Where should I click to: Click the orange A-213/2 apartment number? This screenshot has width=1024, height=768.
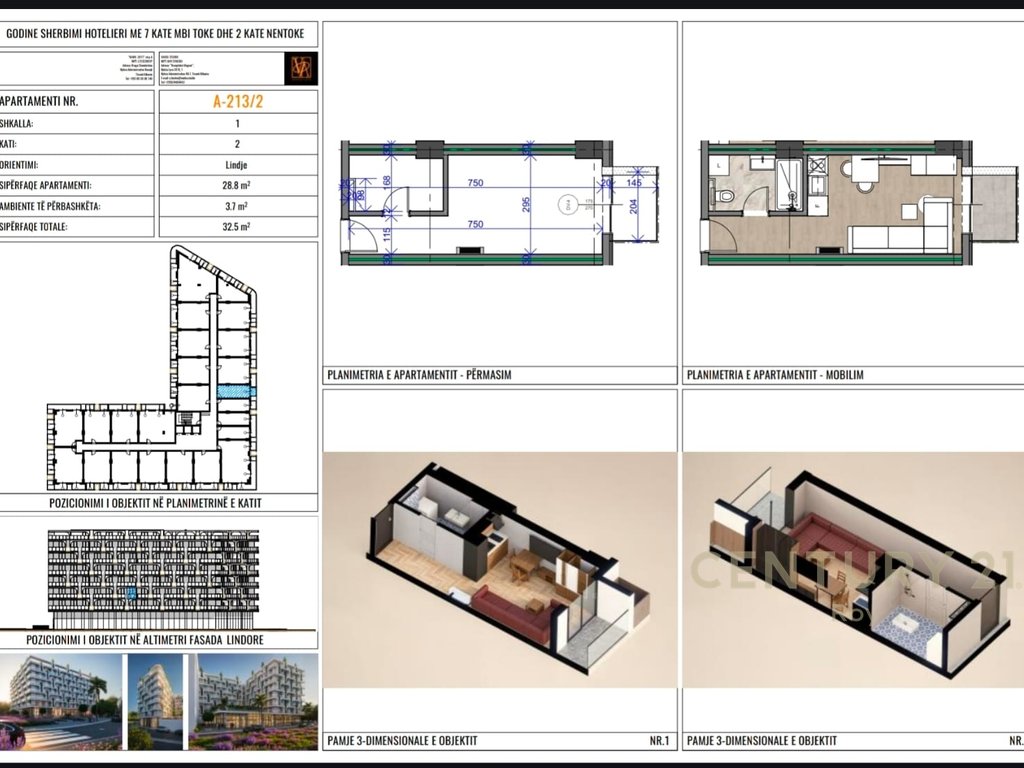(238, 100)
